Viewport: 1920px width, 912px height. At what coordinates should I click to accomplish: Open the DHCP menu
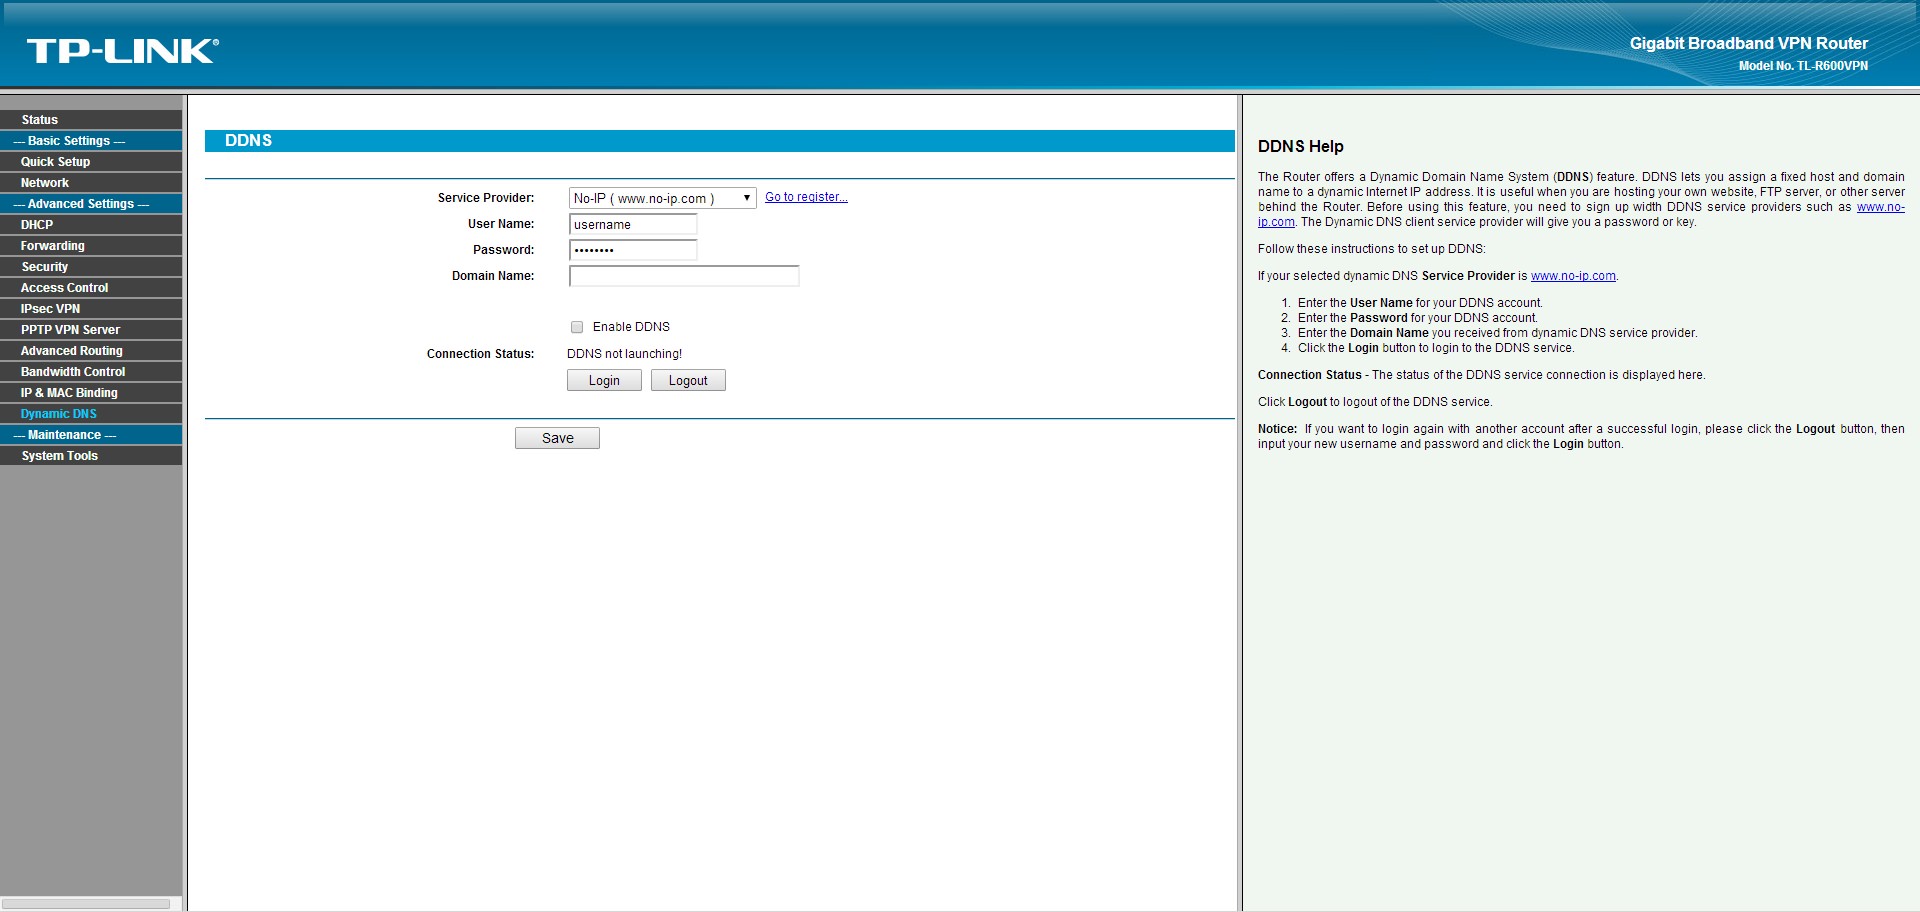click(x=91, y=225)
